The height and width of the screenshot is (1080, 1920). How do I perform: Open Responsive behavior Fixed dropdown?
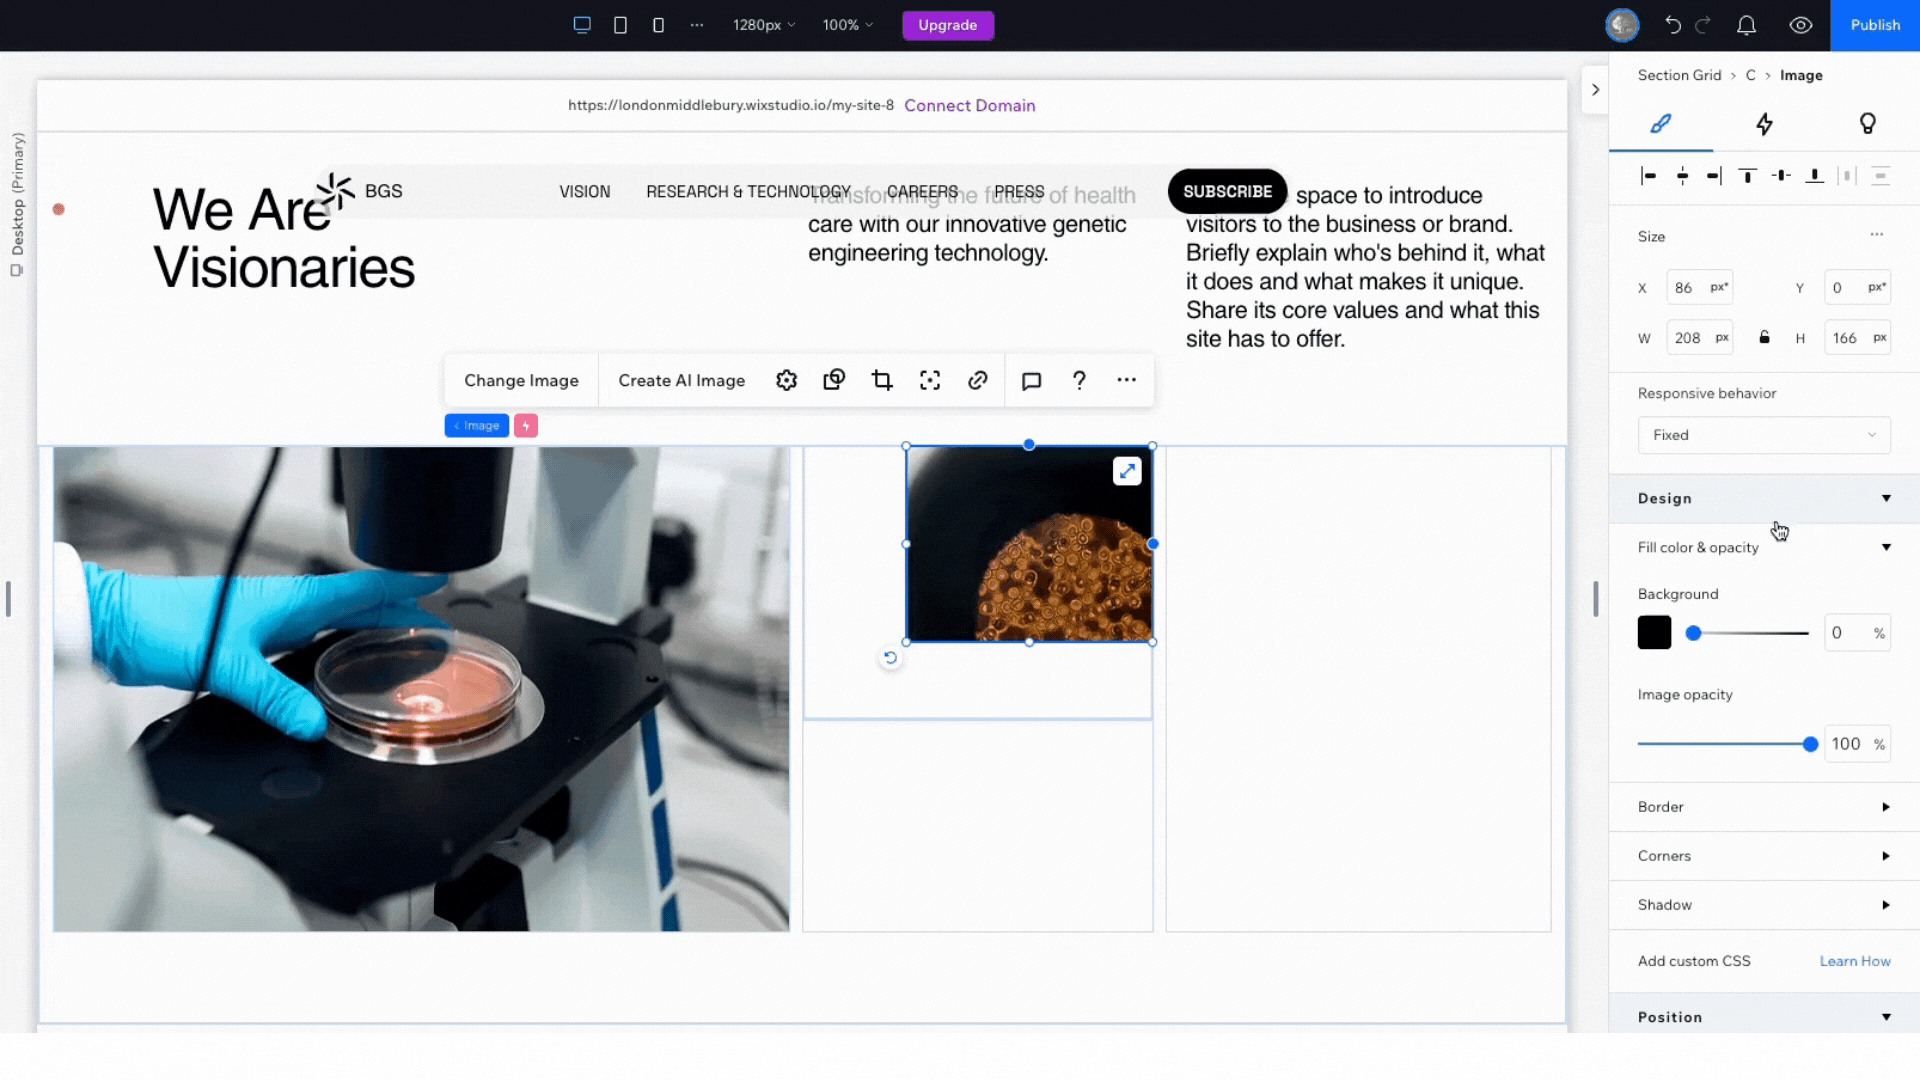coord(1764,435)
